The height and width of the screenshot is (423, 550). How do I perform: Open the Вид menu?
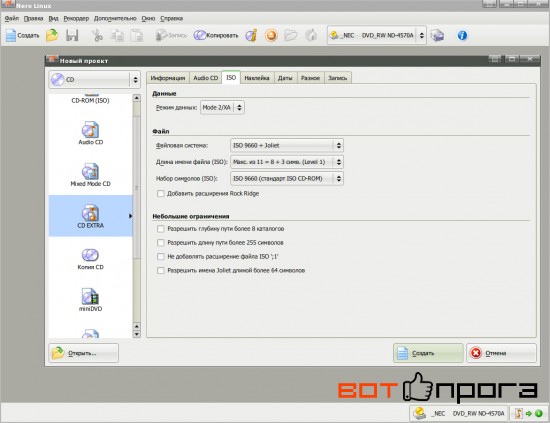[53, 18]
